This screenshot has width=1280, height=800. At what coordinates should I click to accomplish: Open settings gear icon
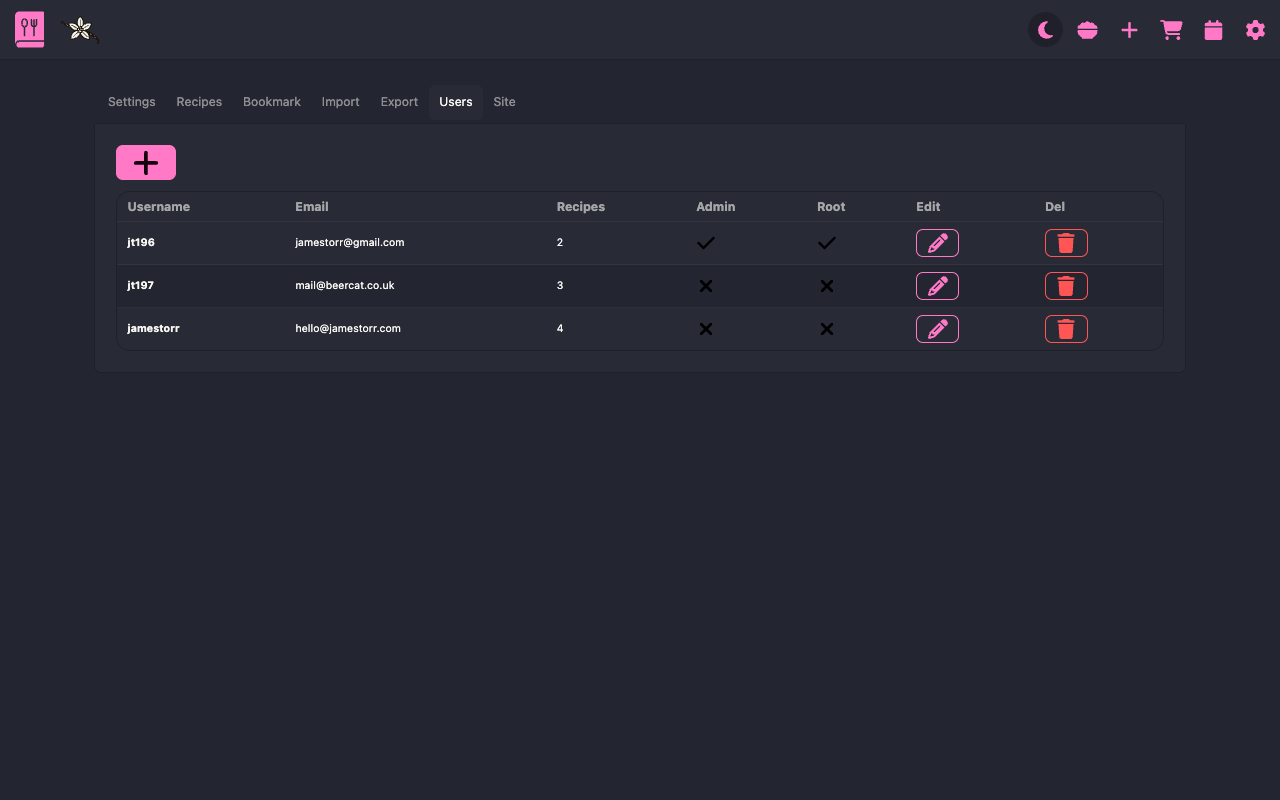pyautogui.click(x=1256, y=30)
